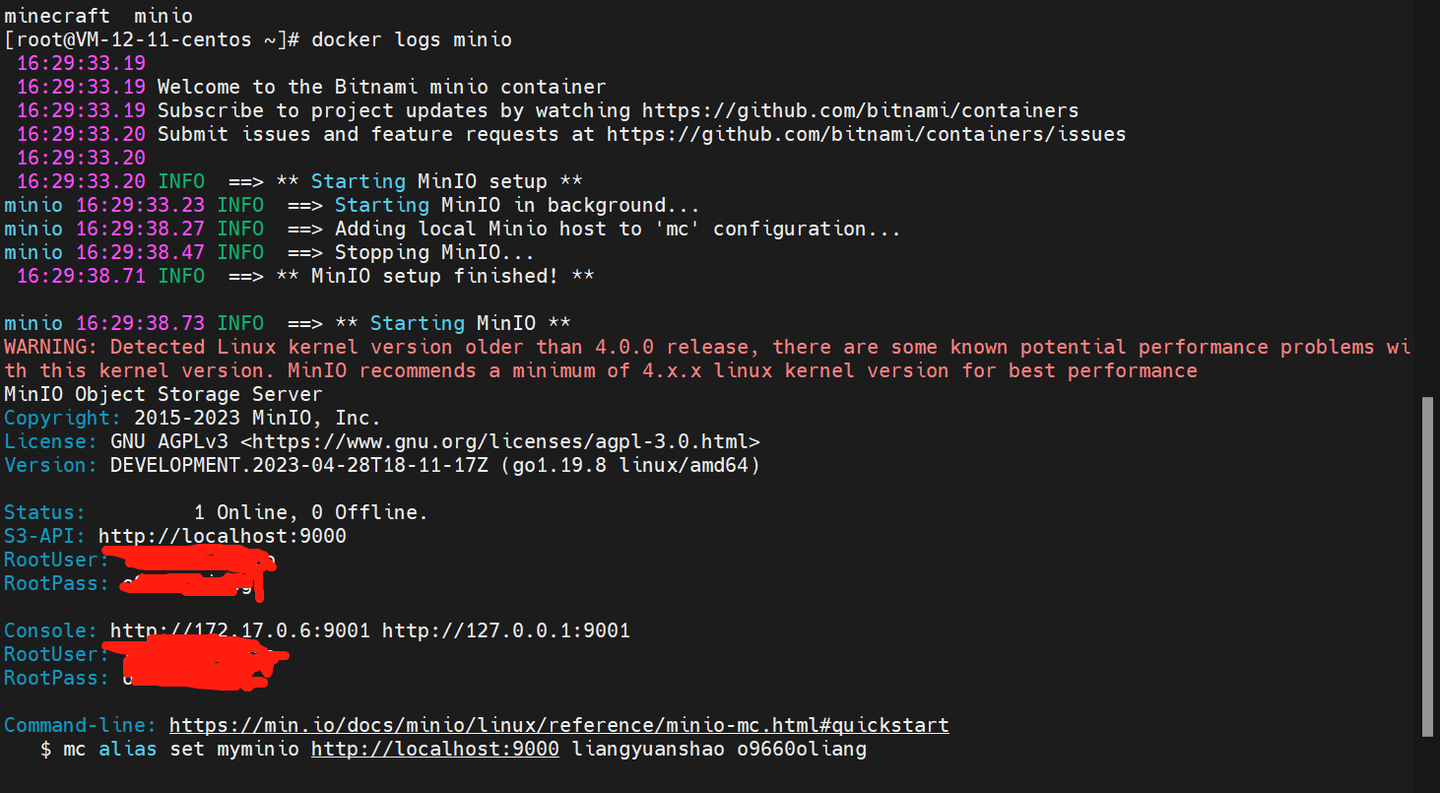Click the 'Copyright:' label text
Screen dimensions: 1440x793
pyautogui.click(x=62, y=418)
